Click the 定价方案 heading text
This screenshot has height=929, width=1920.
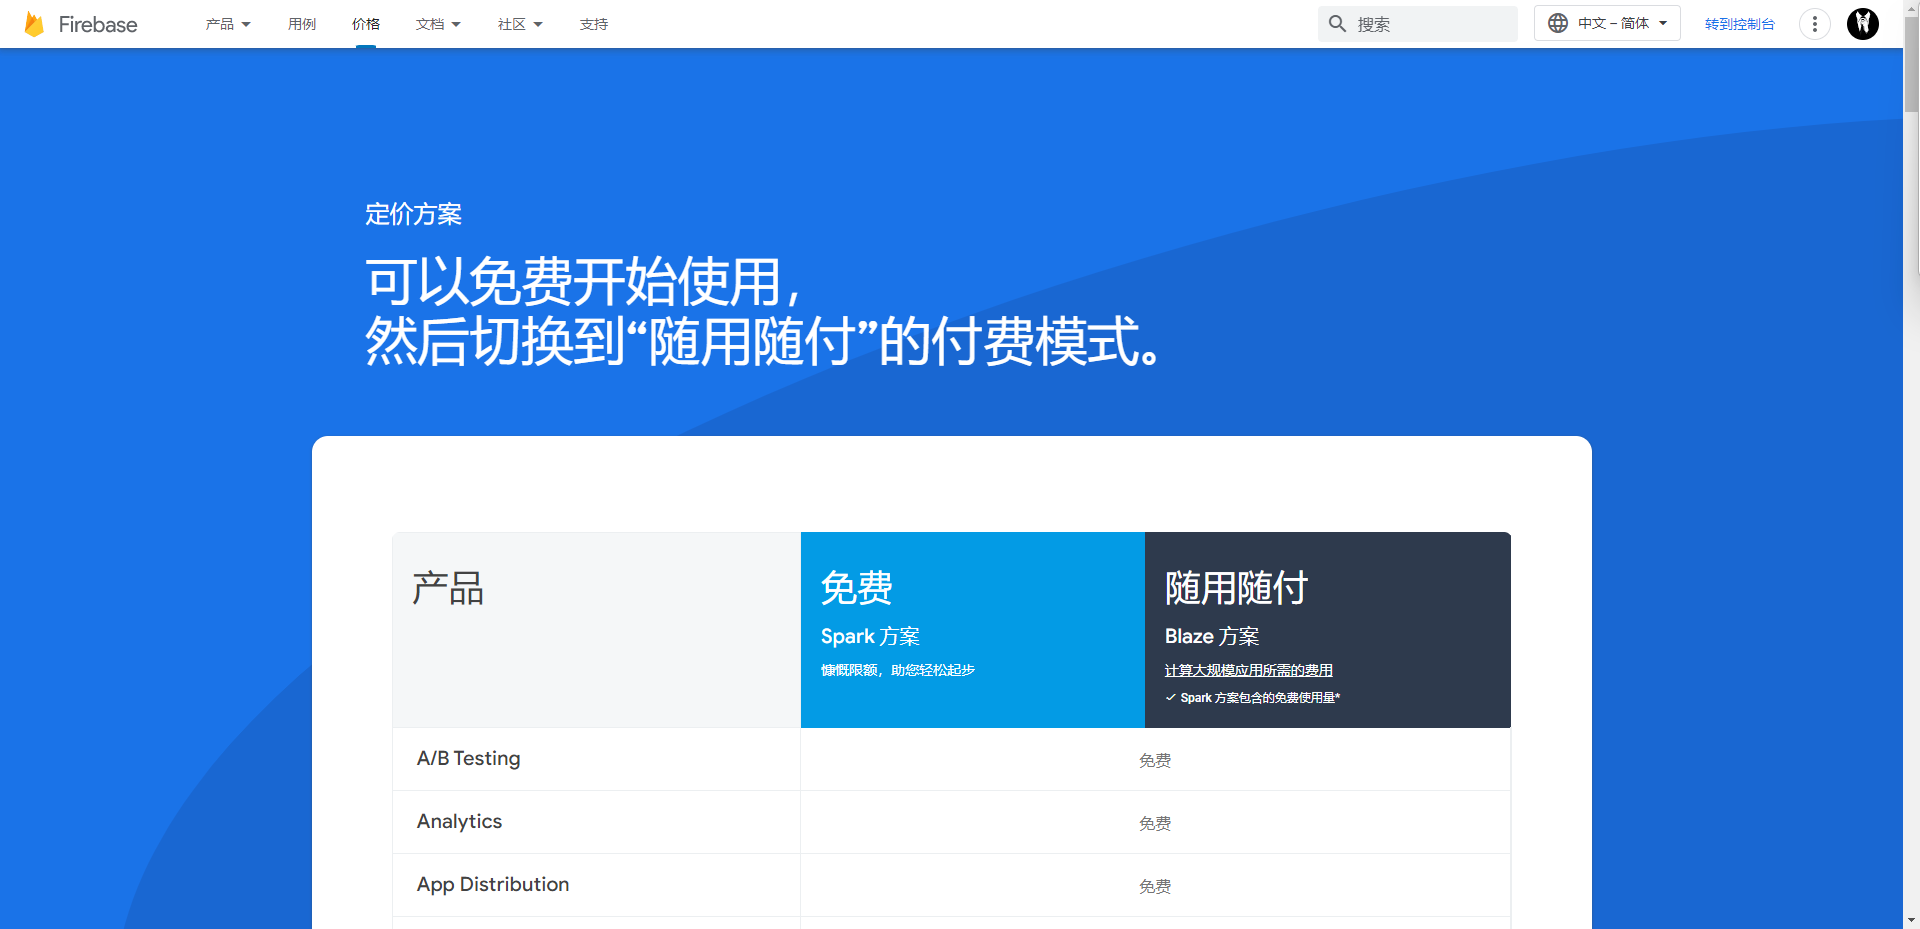coord(413,214)
